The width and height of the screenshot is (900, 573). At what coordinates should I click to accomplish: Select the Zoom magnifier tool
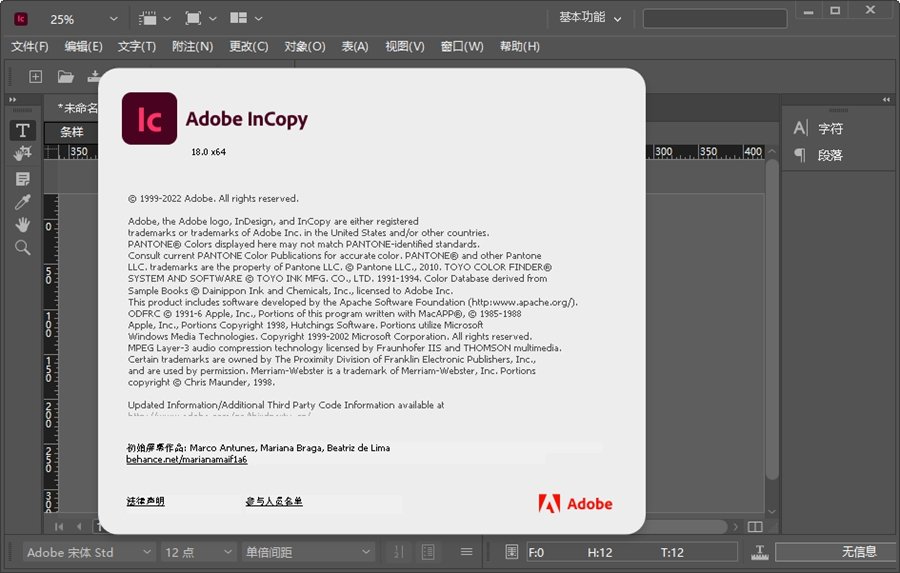pyautogui.click(x=22, y=247)
